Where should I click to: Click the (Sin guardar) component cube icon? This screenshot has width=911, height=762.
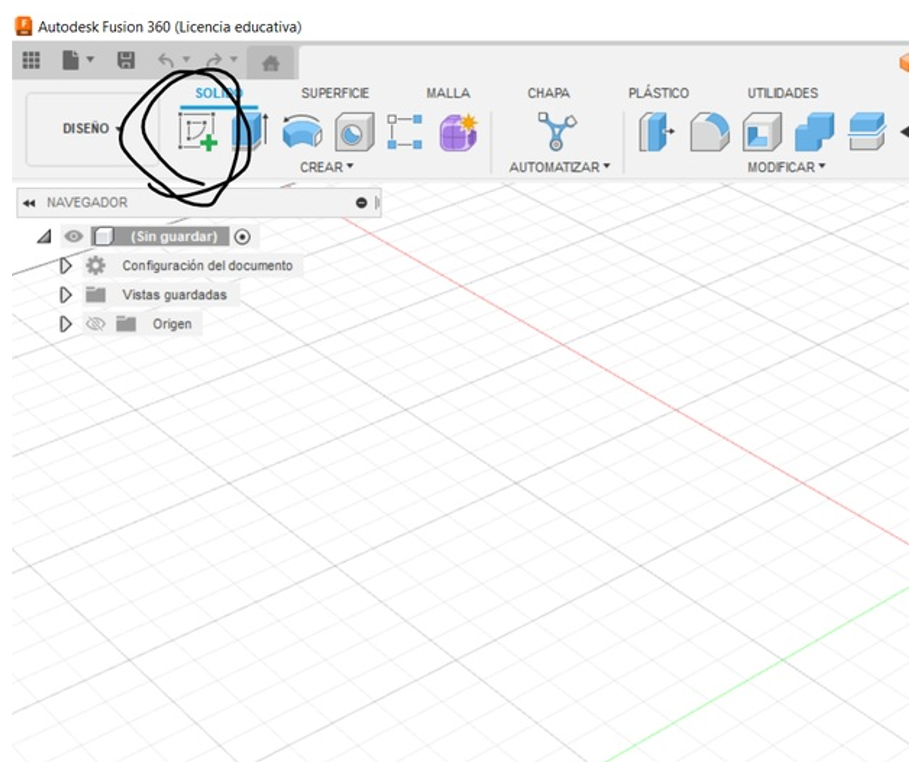(x=104, y=236)
